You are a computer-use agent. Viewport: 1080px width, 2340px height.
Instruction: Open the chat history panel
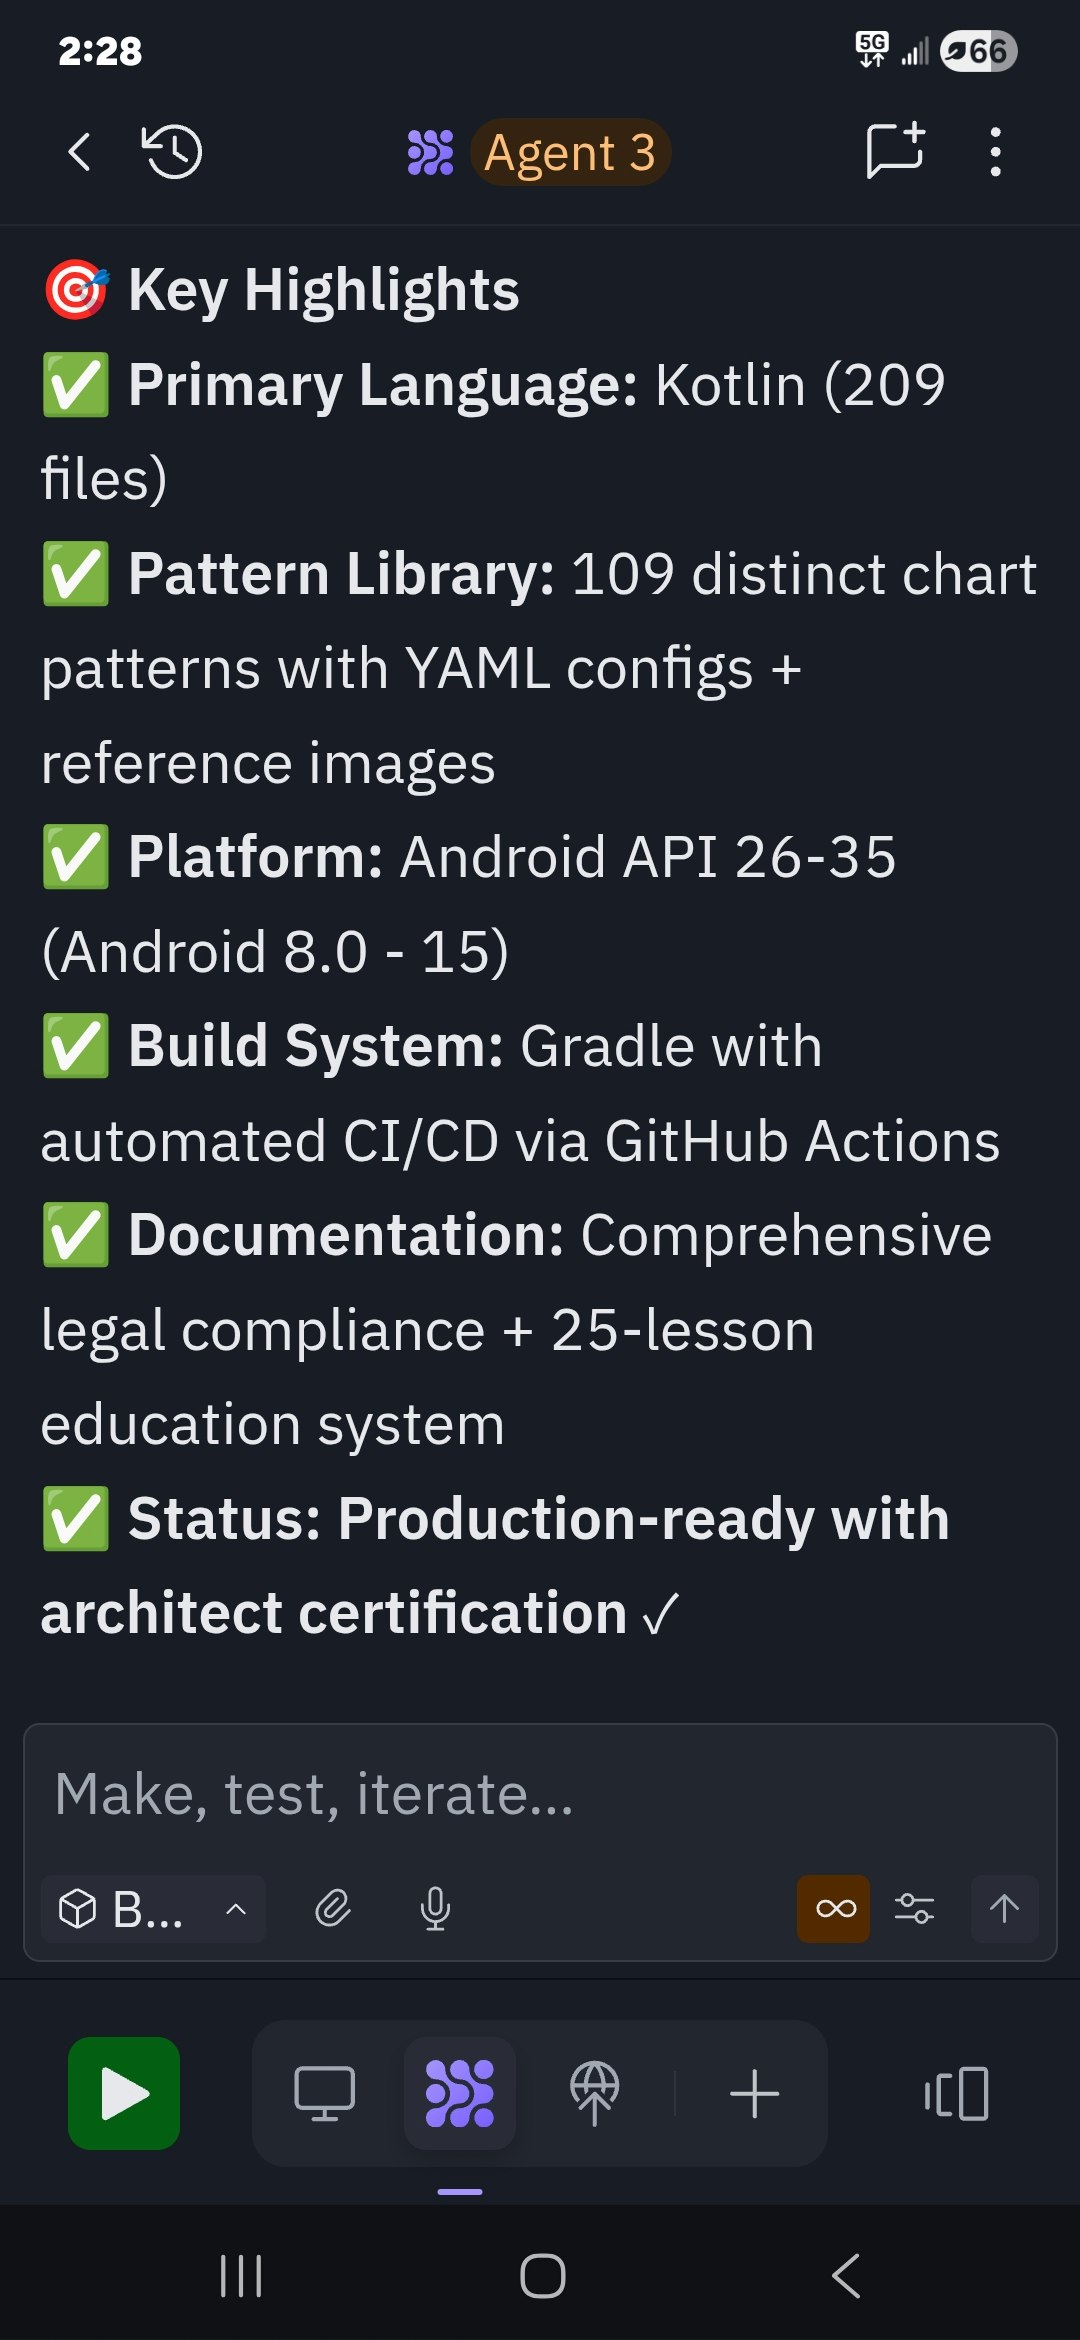(170, 153)
